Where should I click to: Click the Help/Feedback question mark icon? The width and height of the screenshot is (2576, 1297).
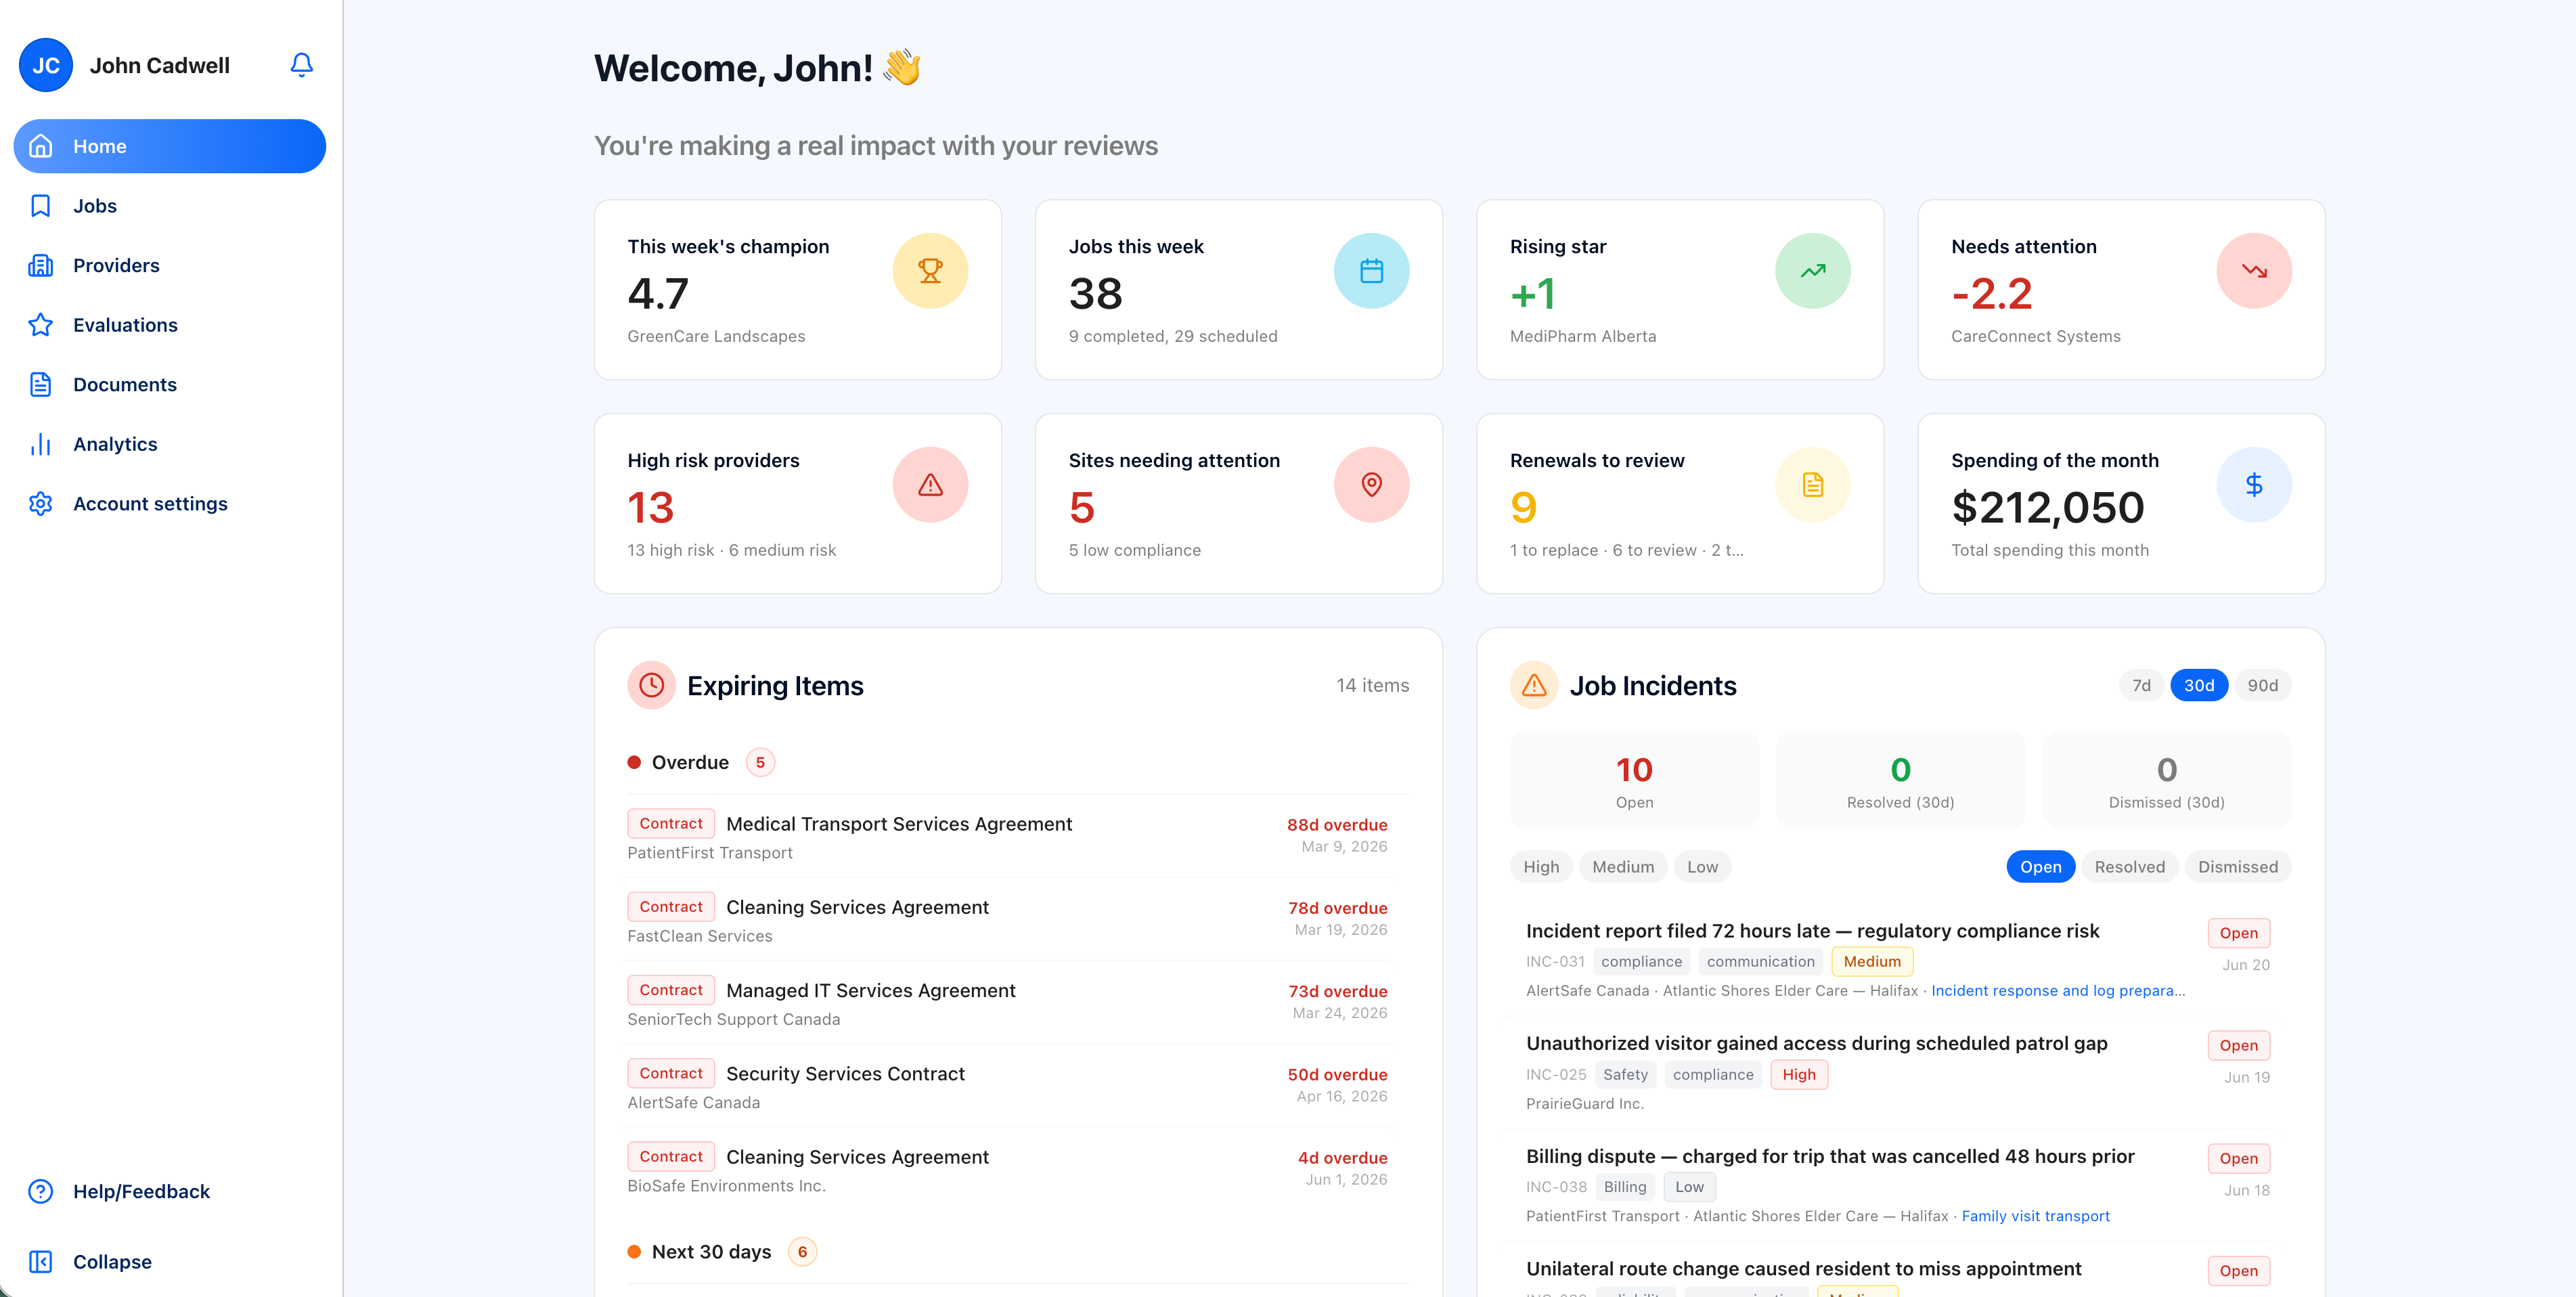click(x=41, y=1191)
